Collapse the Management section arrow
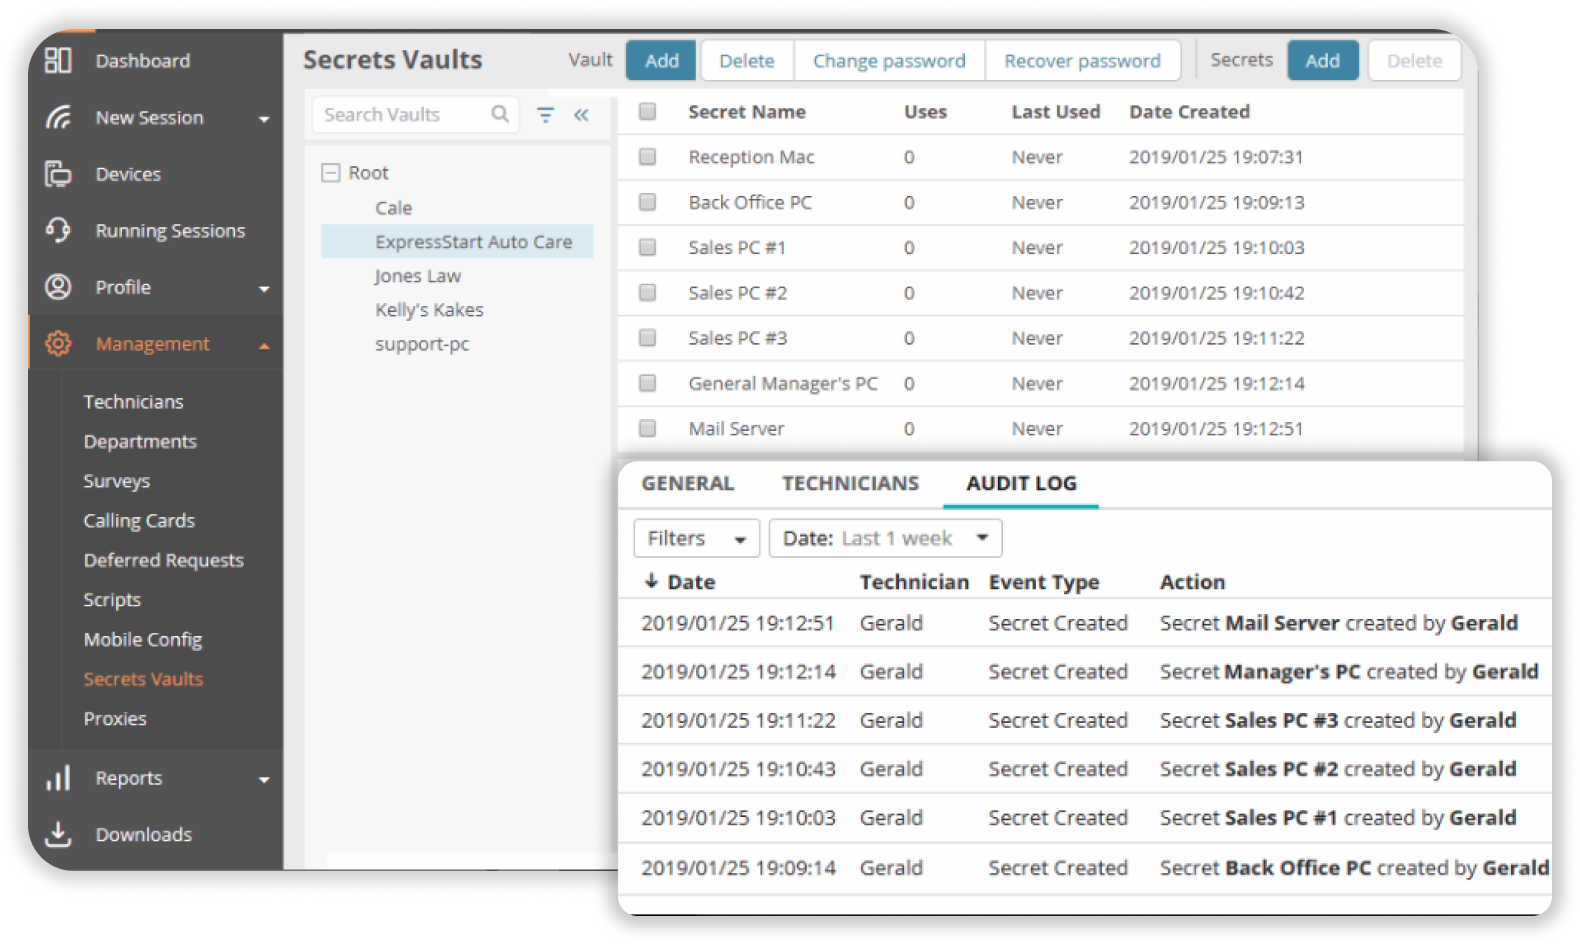 click(x=264, y=346)
